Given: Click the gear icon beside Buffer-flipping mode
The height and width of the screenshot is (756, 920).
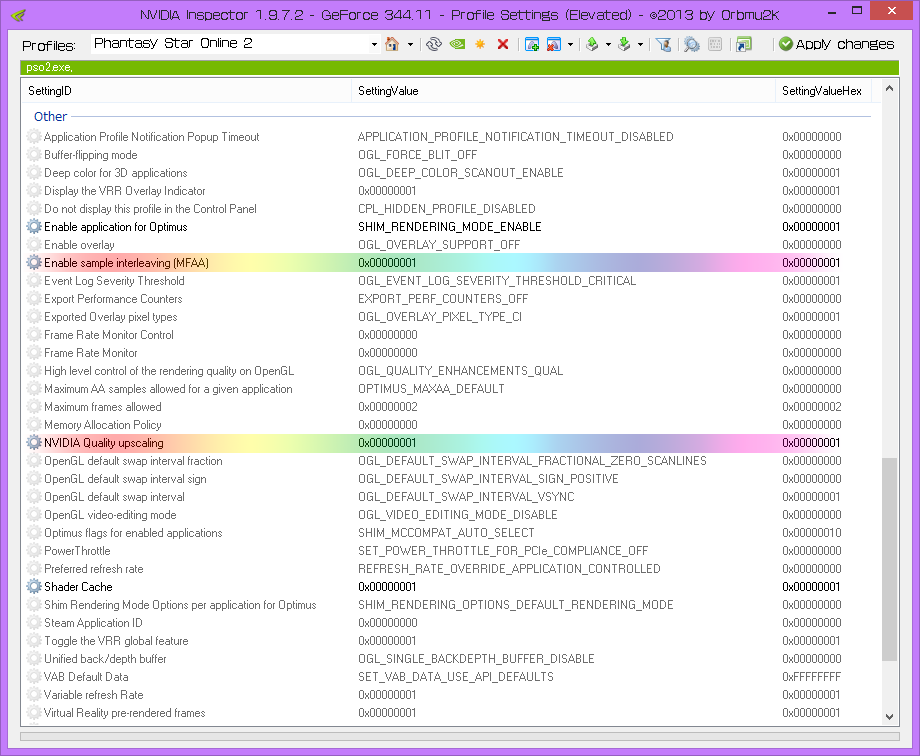Looking at the screenshot, I should point(34,154).
